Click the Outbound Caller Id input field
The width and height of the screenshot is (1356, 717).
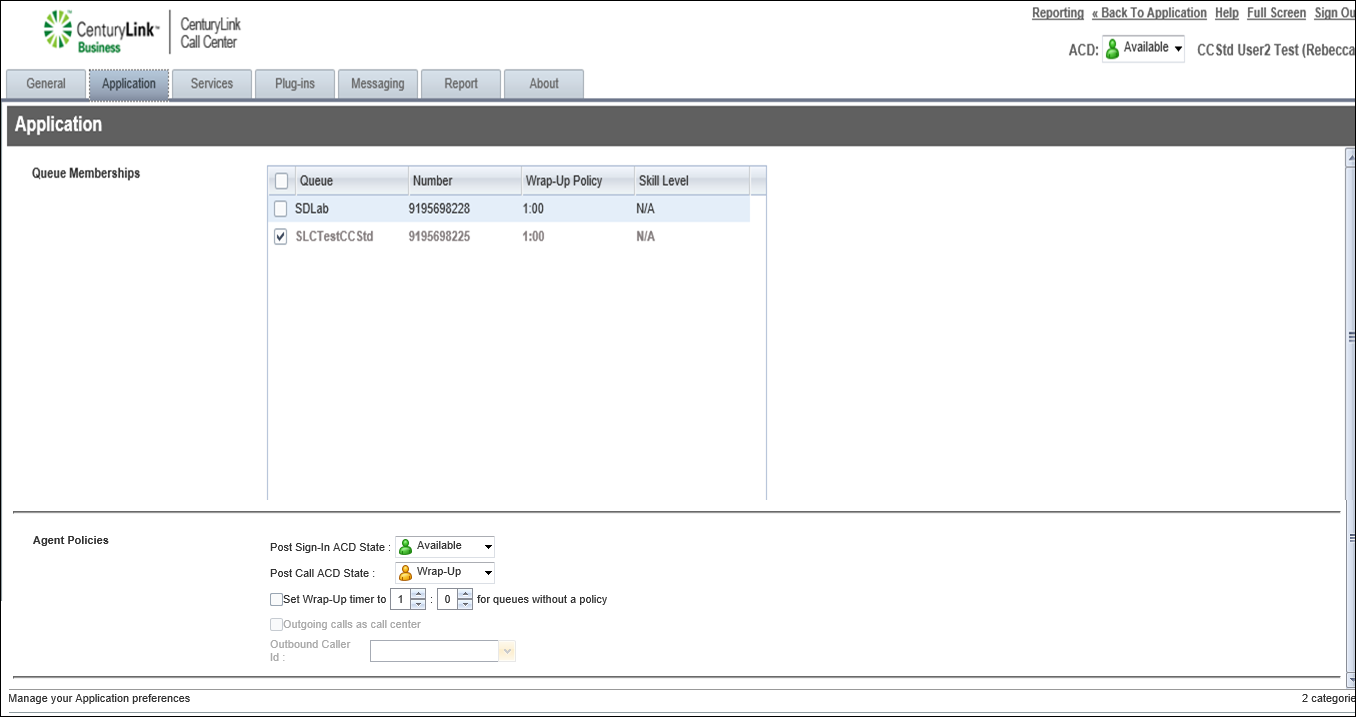(435, 651)
